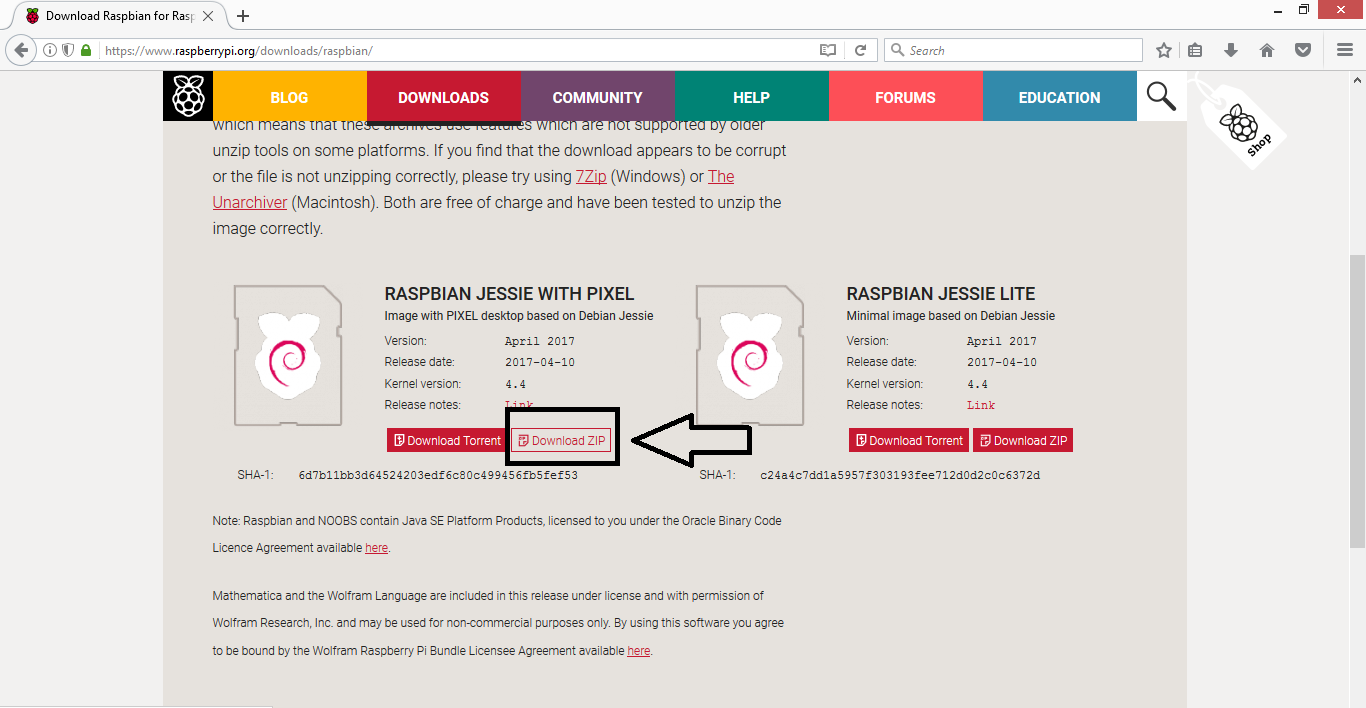Click 'Image with PIXEL desktop based on Debian Jessie'
This screenshot has width=1366, height=708.
519,316
